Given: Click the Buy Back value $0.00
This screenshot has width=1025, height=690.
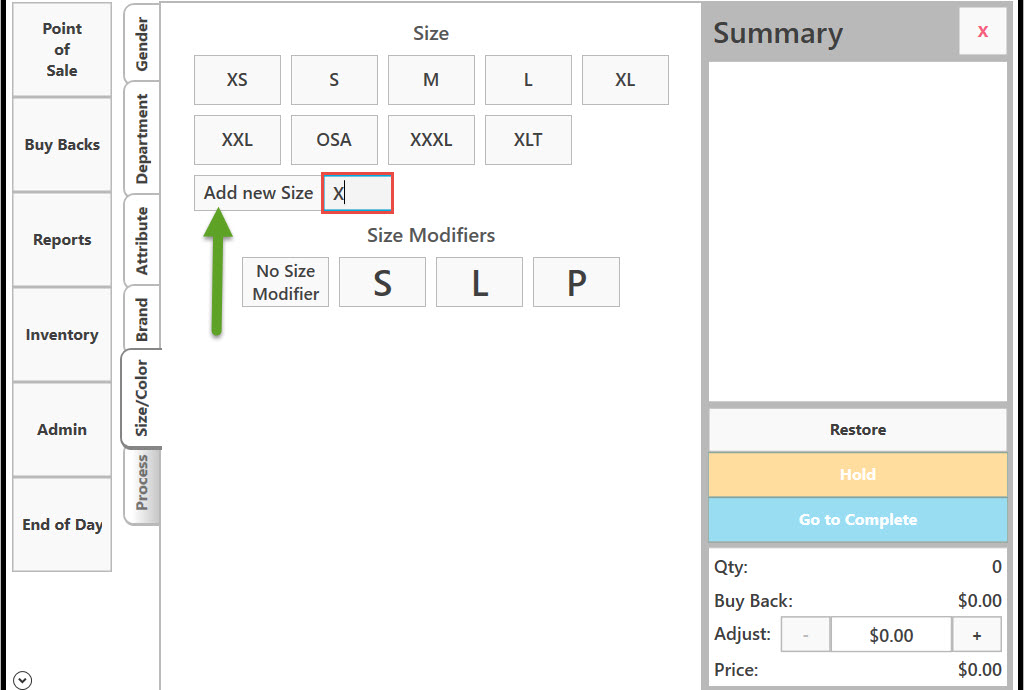Looking at the screenshot, I should [979, 600].
